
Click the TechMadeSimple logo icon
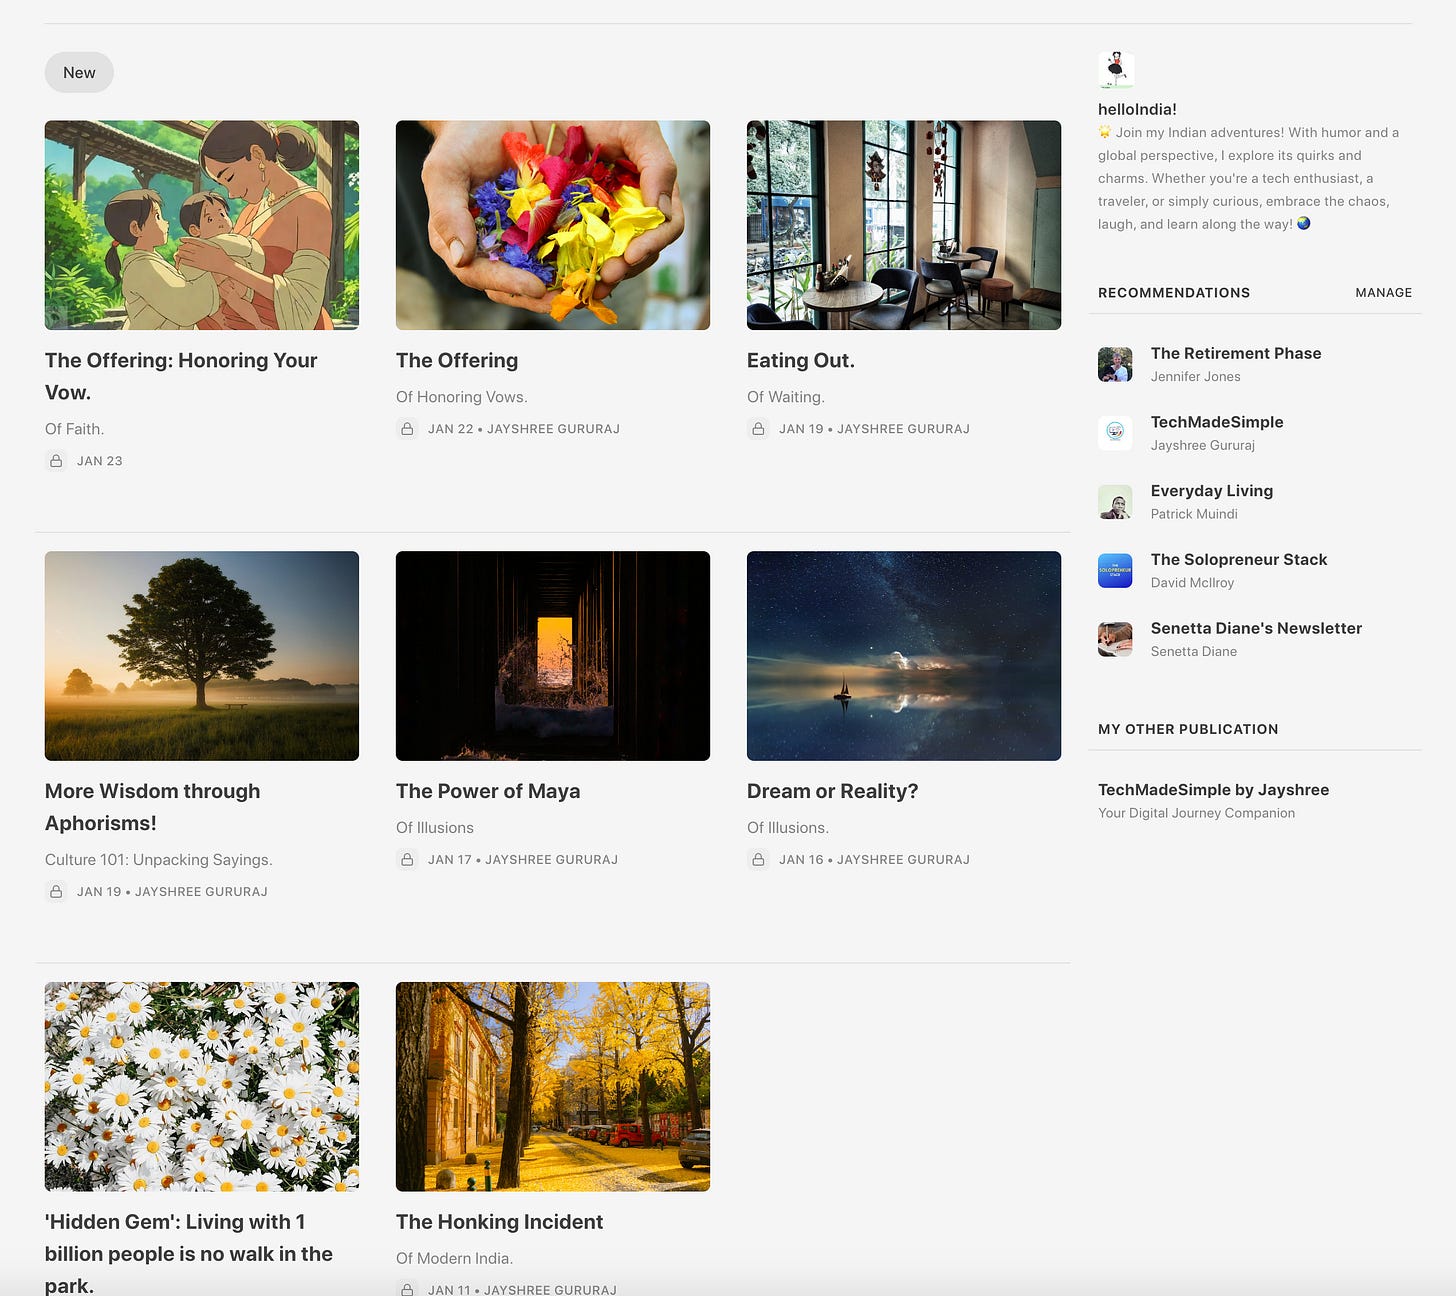pos(1115,433)
